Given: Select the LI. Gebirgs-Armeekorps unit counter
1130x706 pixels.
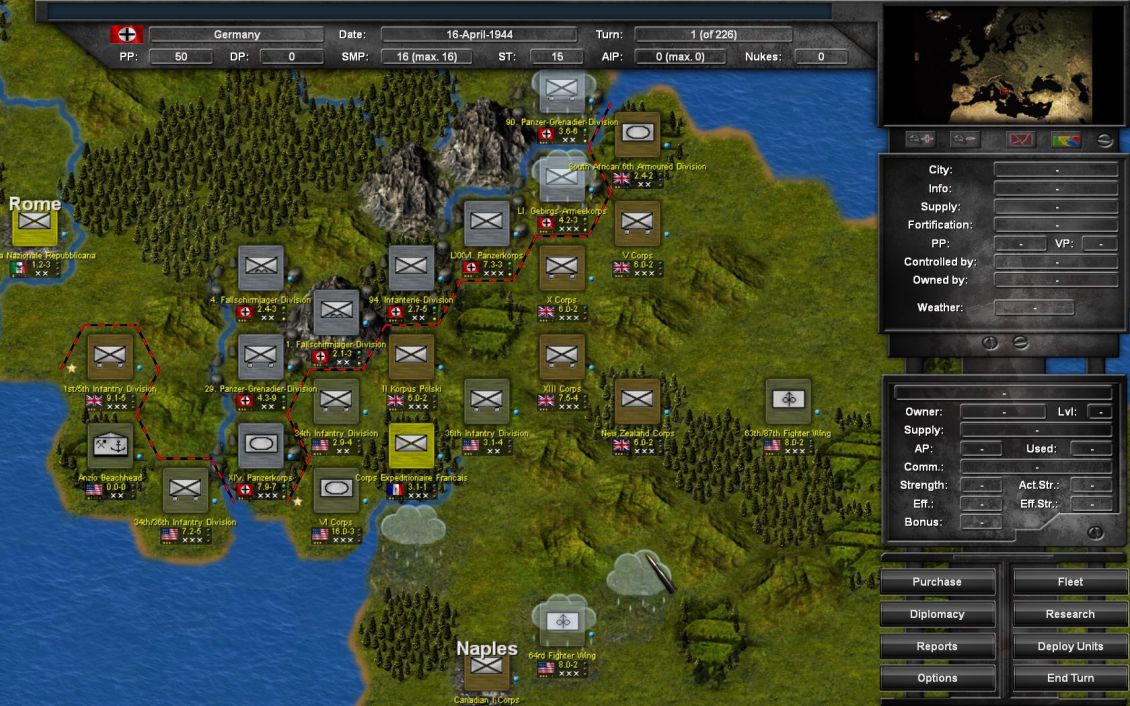Looking at the screenshot, I should 562,179.
